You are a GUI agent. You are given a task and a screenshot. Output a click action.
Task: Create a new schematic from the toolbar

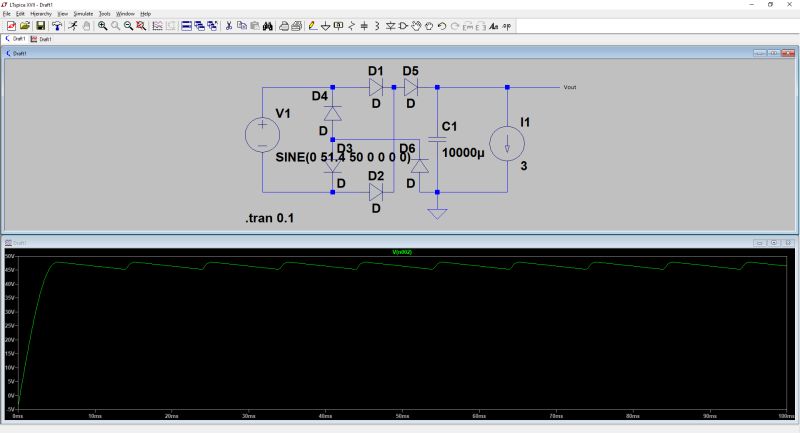(x=11, y=26)
